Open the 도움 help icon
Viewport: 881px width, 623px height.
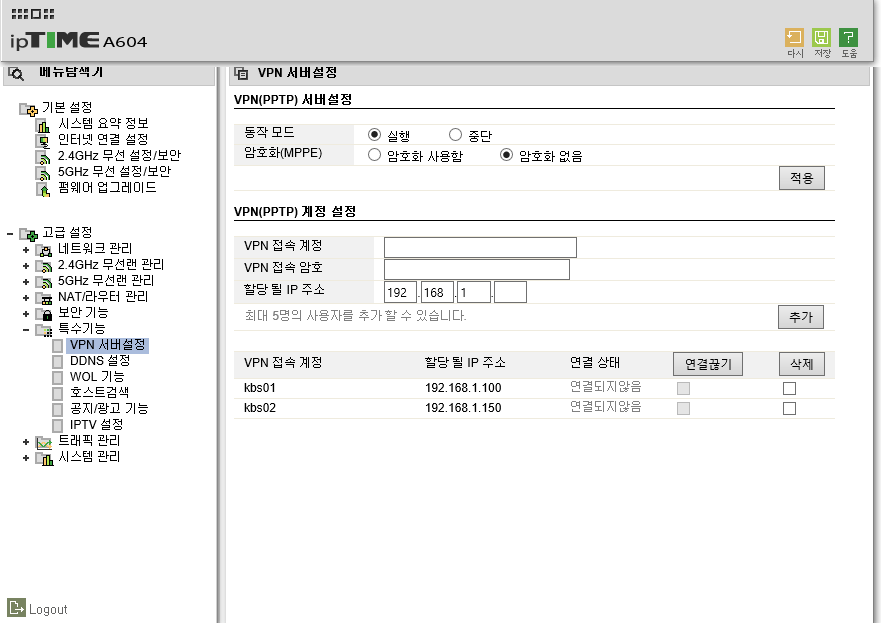pos(848,38)
